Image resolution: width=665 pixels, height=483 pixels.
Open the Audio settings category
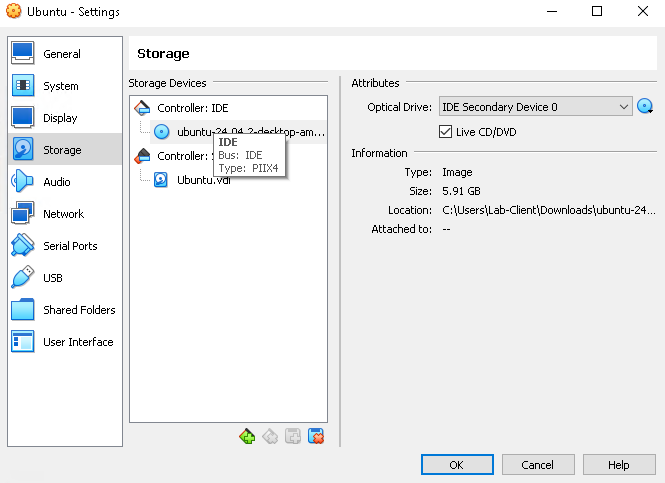click(x=65, y=182)
